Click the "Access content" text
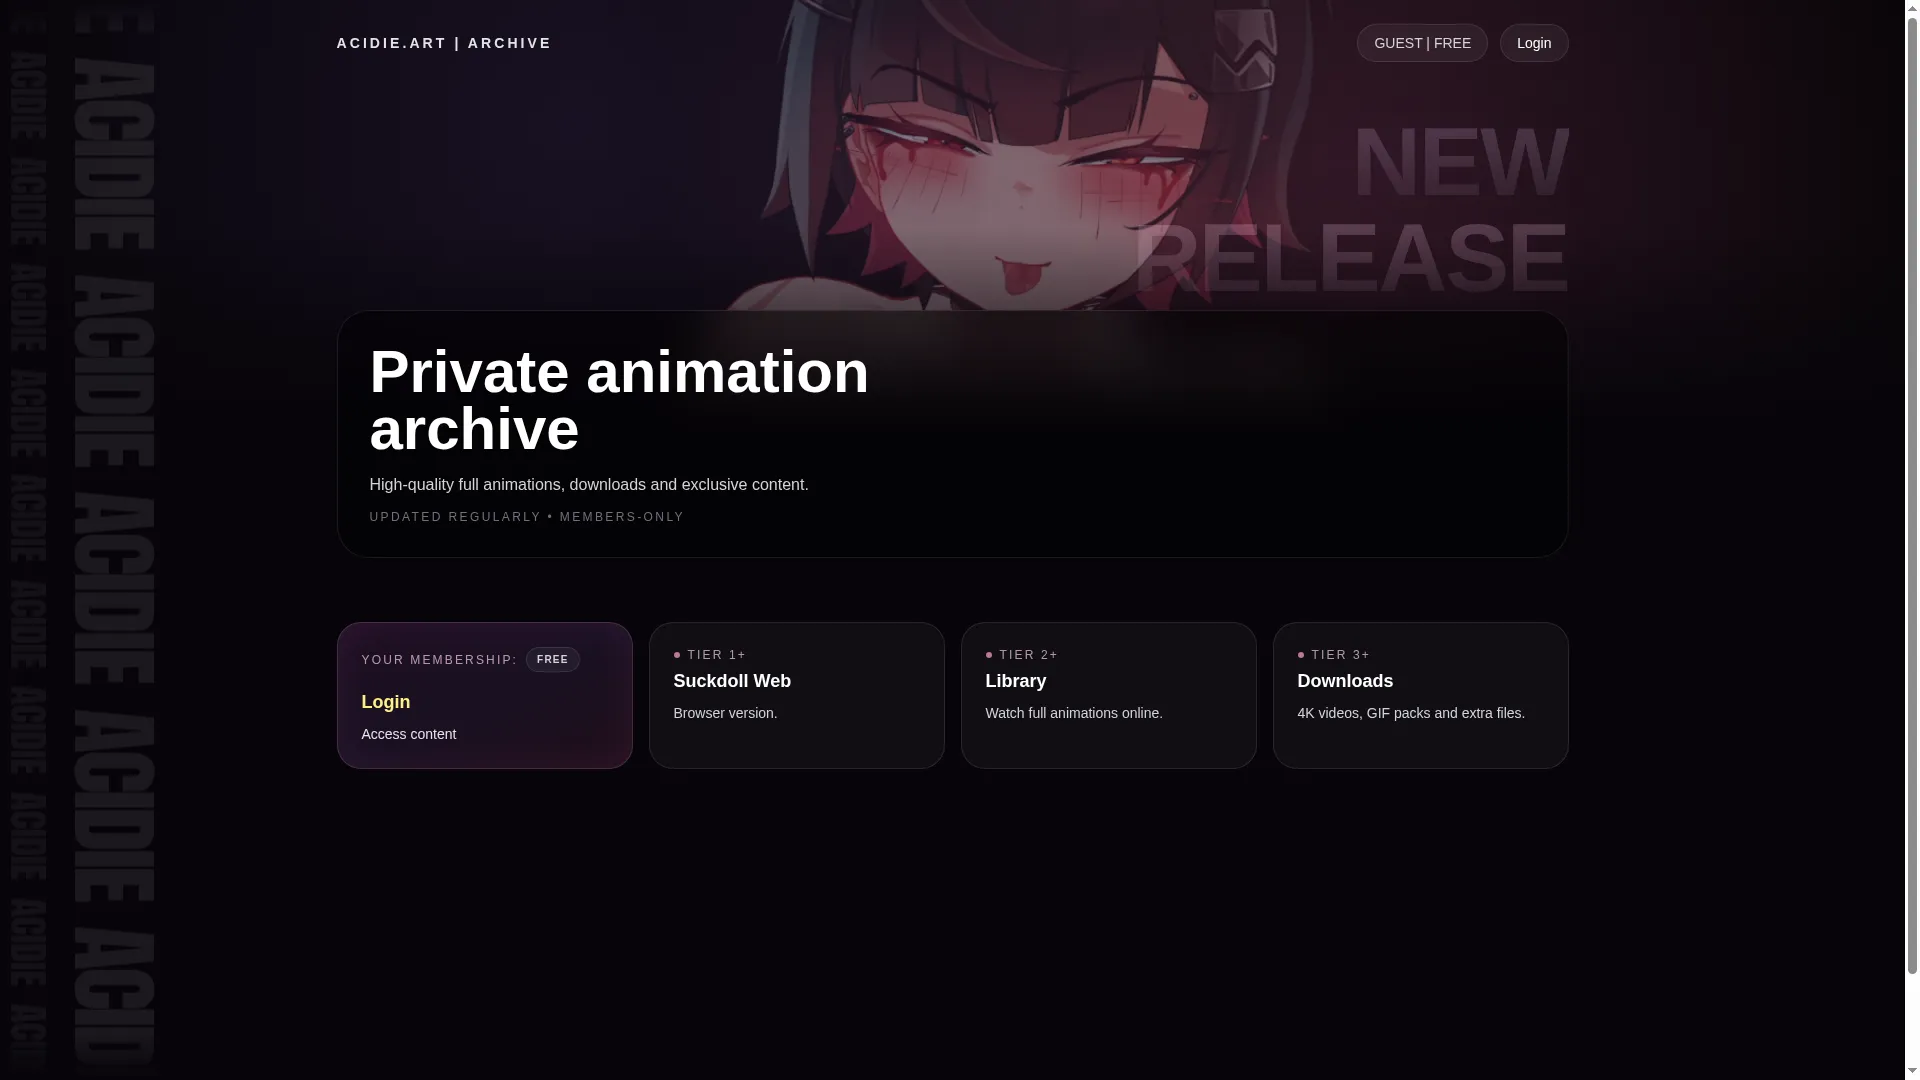Screen dimensions: 1920x1080 [409, 734]
